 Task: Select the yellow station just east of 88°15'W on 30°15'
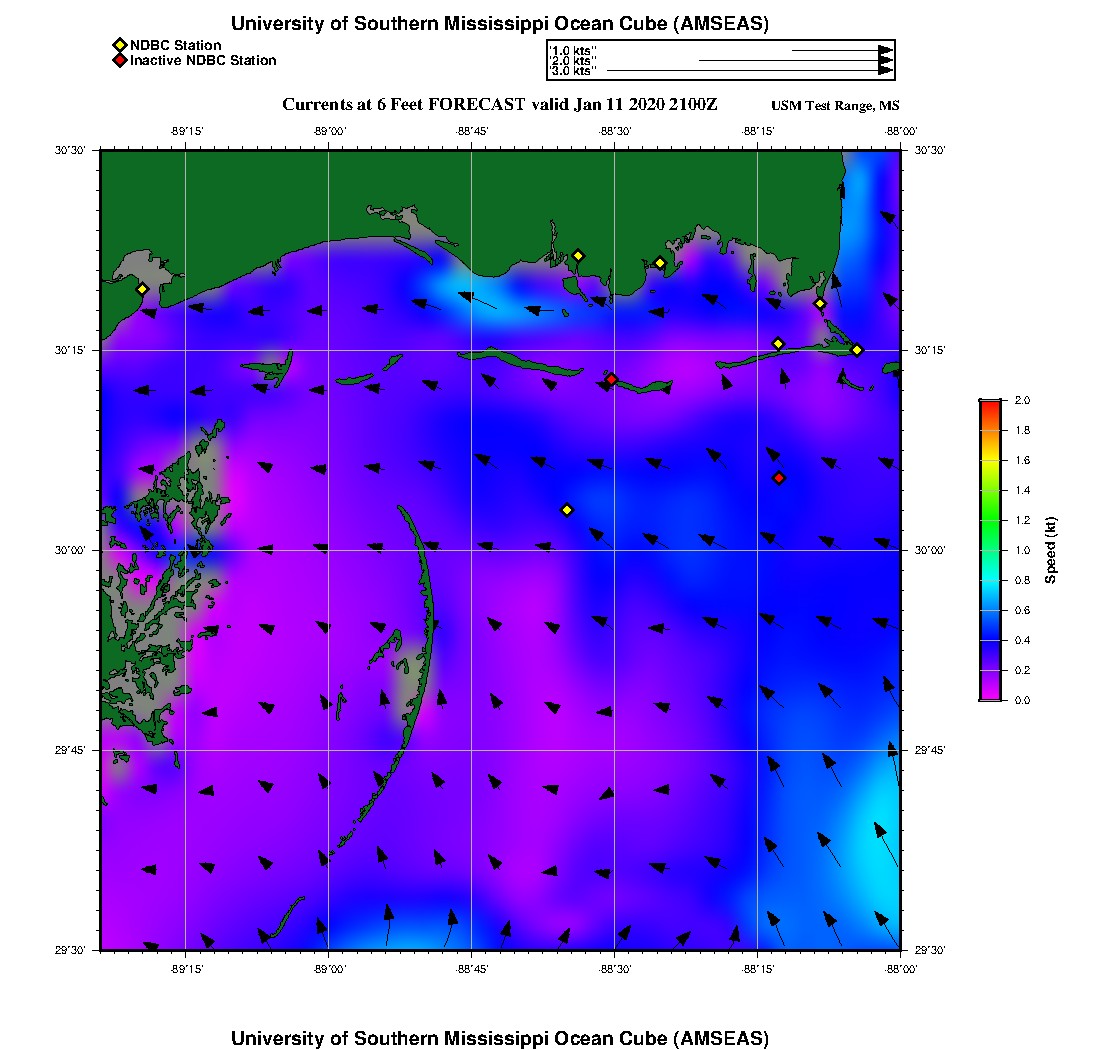[x=778, y=344]
